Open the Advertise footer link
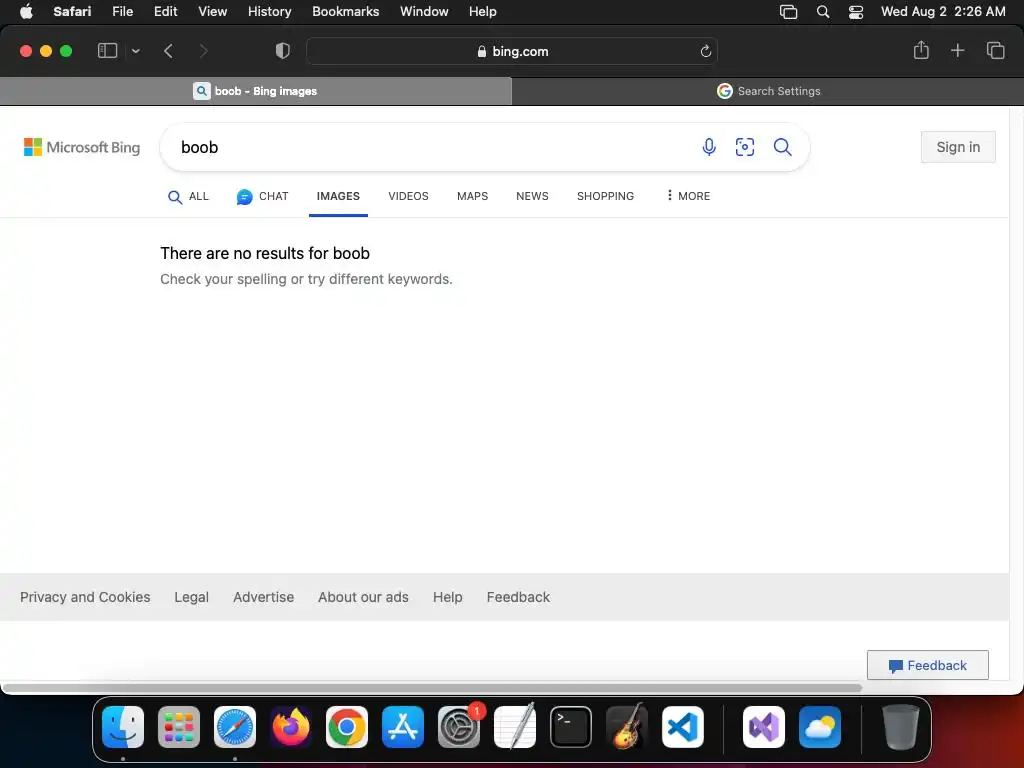 tap(263, 597)
